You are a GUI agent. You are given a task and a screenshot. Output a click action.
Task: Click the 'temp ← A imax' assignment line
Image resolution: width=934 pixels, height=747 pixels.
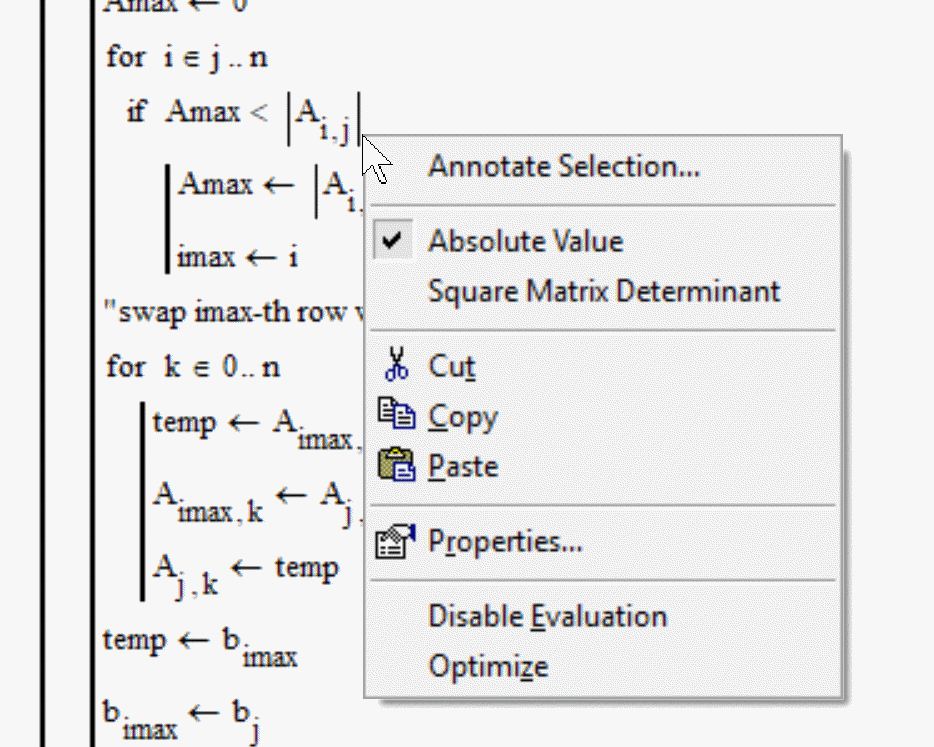[x=250, y=425]
